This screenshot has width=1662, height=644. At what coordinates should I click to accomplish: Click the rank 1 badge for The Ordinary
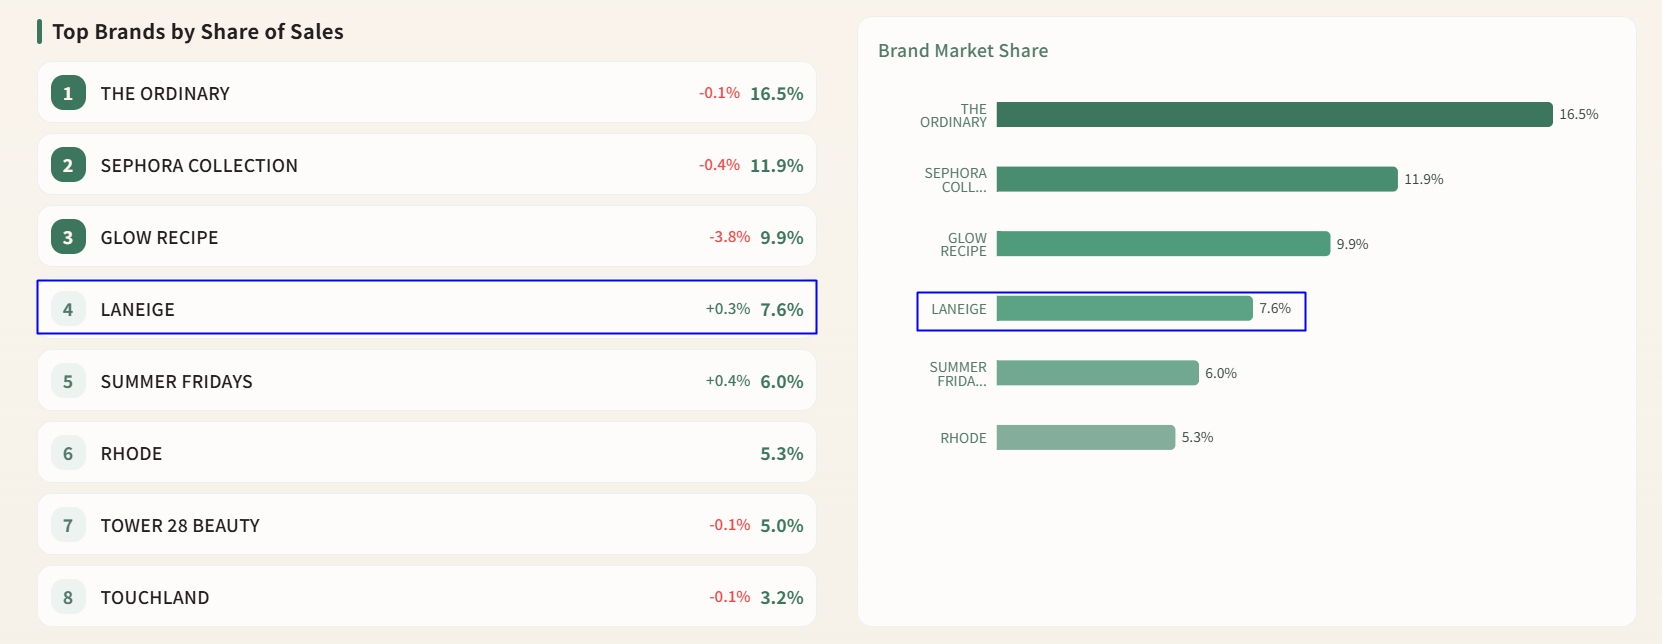(68, 93)
